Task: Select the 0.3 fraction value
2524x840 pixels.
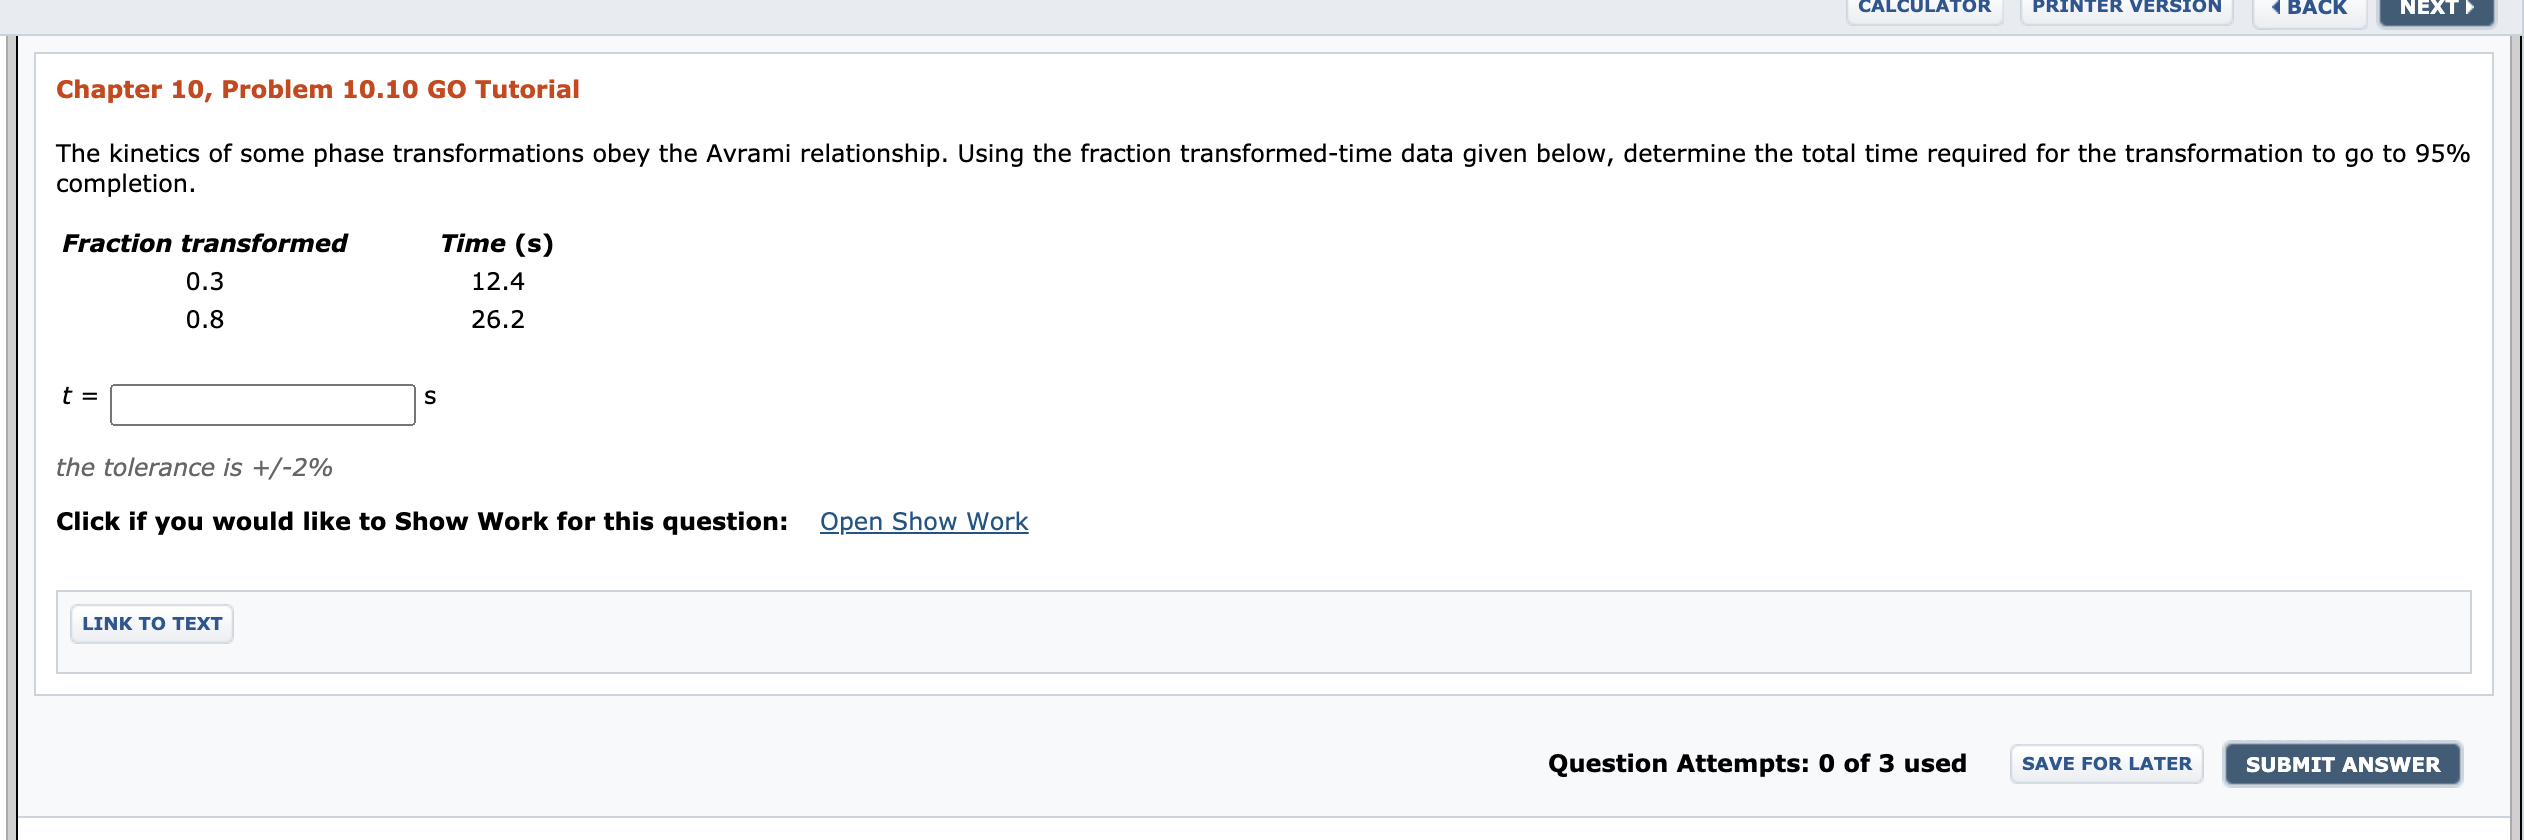Action: tap(205, 282)
